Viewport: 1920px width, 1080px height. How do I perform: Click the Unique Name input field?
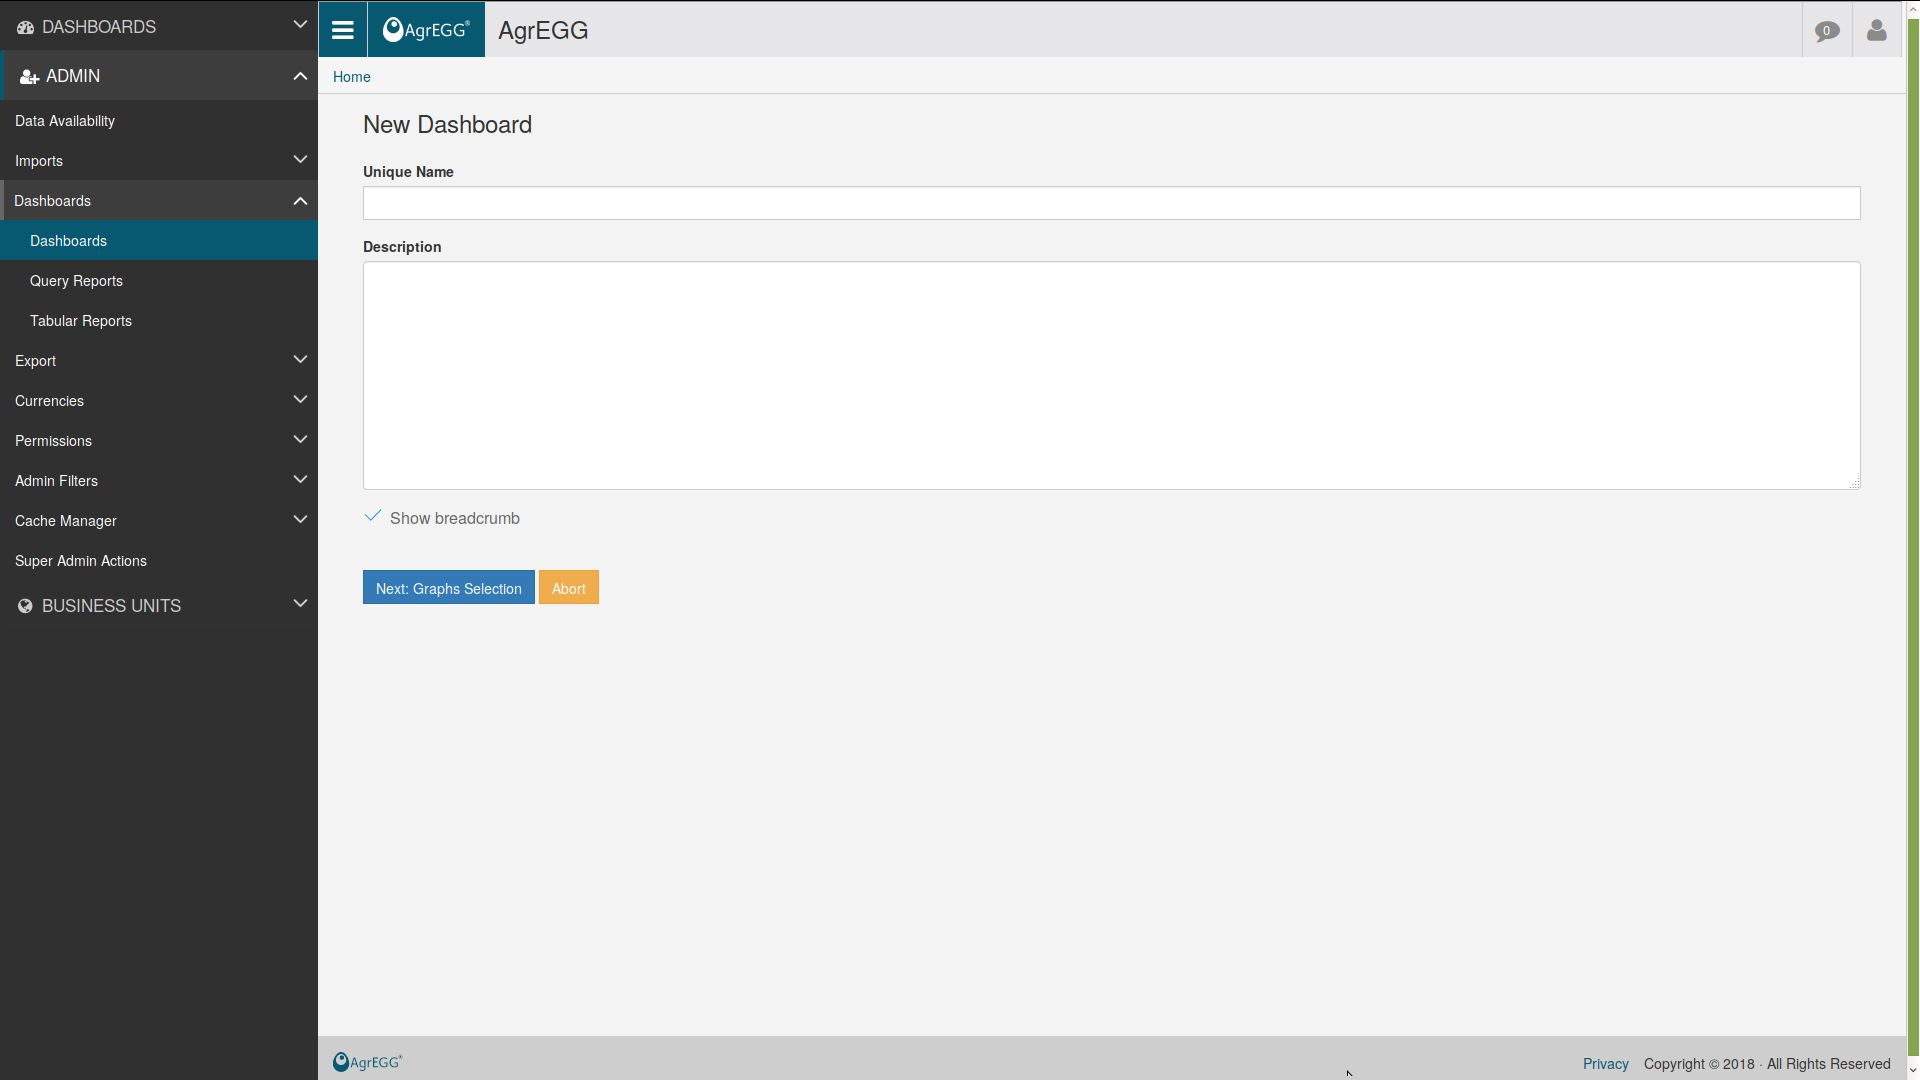pos(1112,203)
